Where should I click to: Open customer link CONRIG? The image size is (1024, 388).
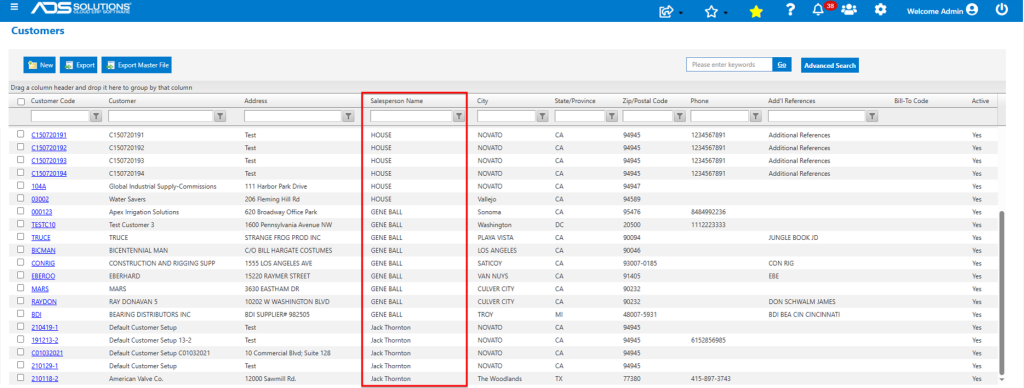click(x=43, y=263)
